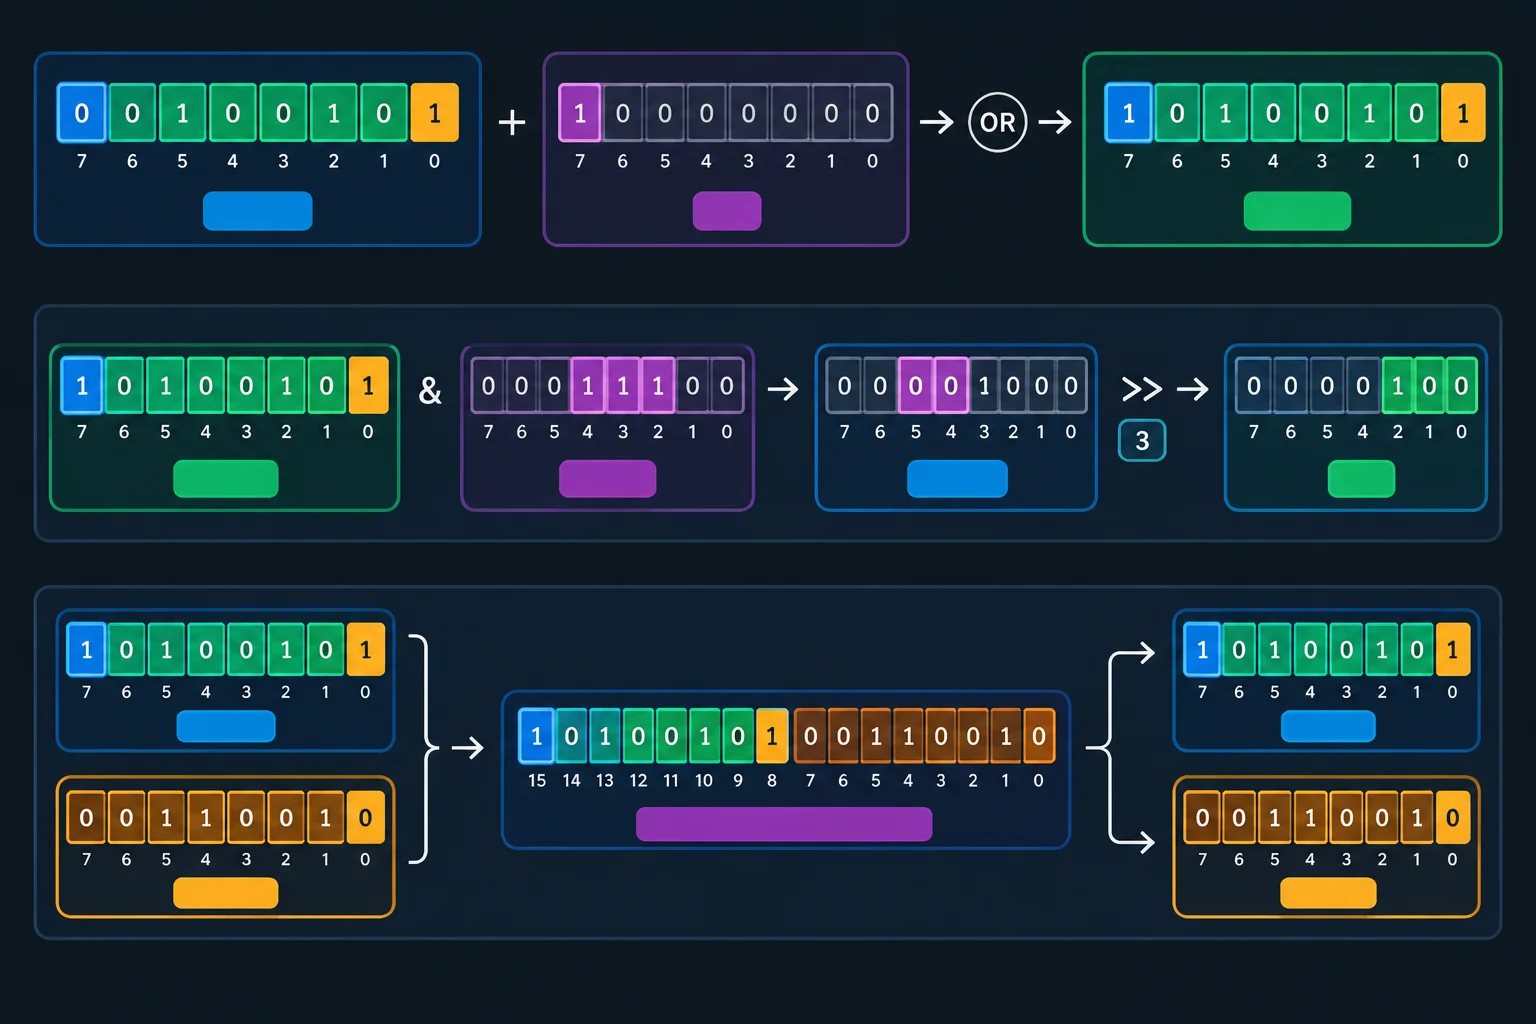Click the blue bit 15 cell in 16-bit register

coord(537,736)
